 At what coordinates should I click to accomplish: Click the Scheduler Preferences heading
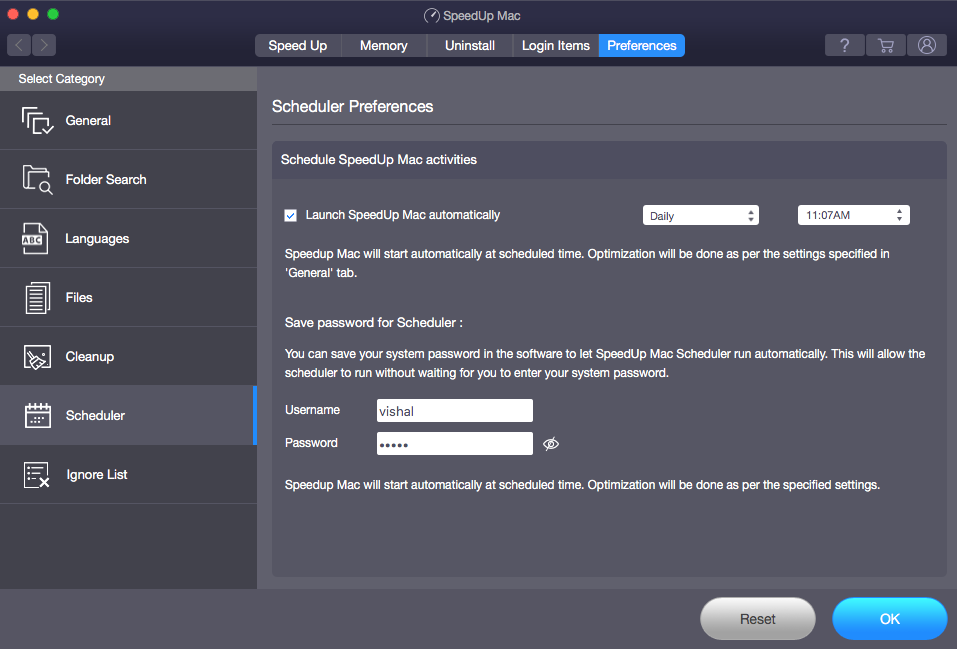point(352,107)
